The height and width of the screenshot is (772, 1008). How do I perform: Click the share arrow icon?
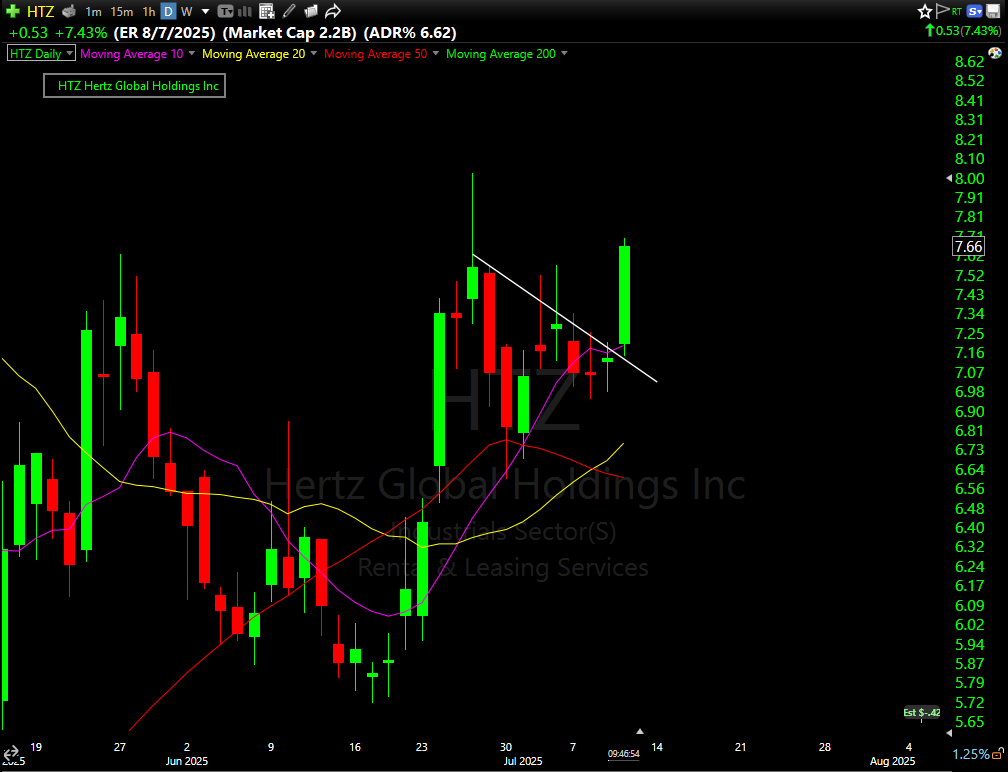[332, 11]
